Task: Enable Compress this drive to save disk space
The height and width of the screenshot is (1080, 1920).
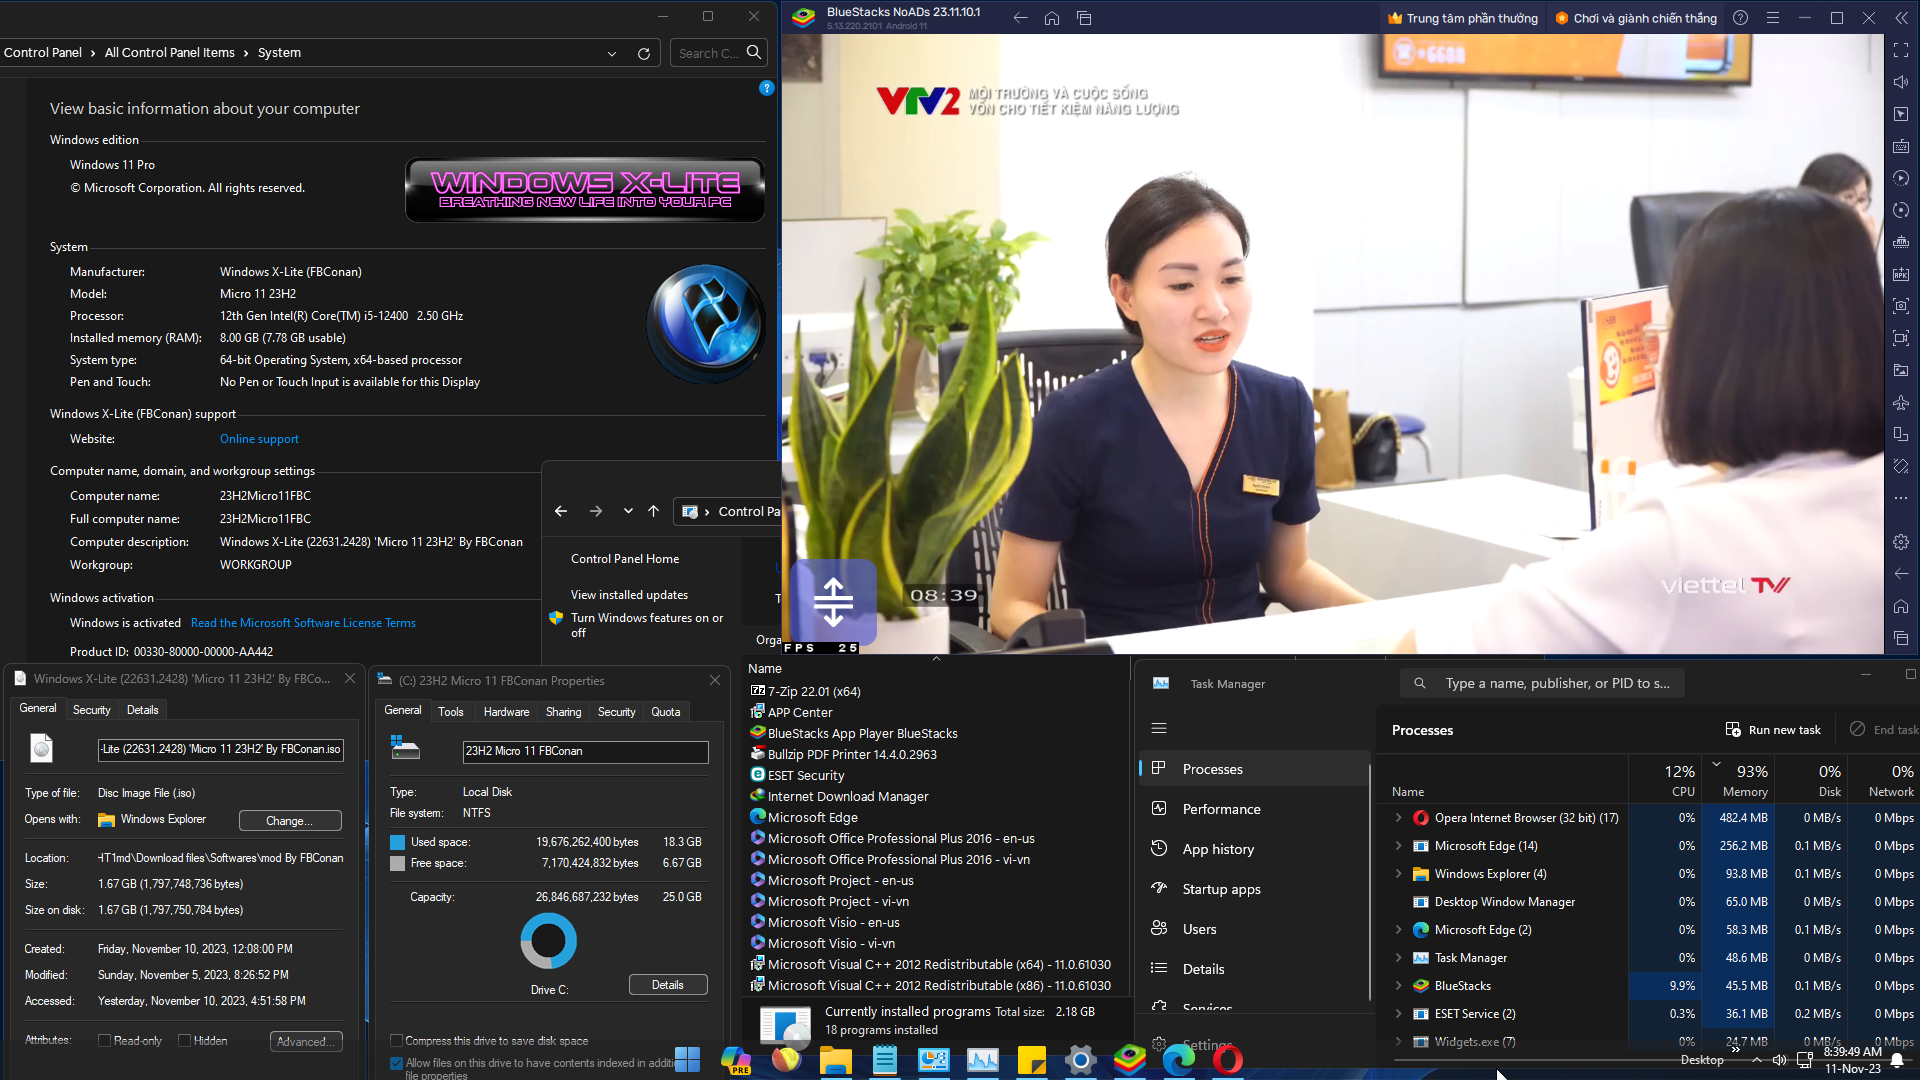Action: [396, 1041]
